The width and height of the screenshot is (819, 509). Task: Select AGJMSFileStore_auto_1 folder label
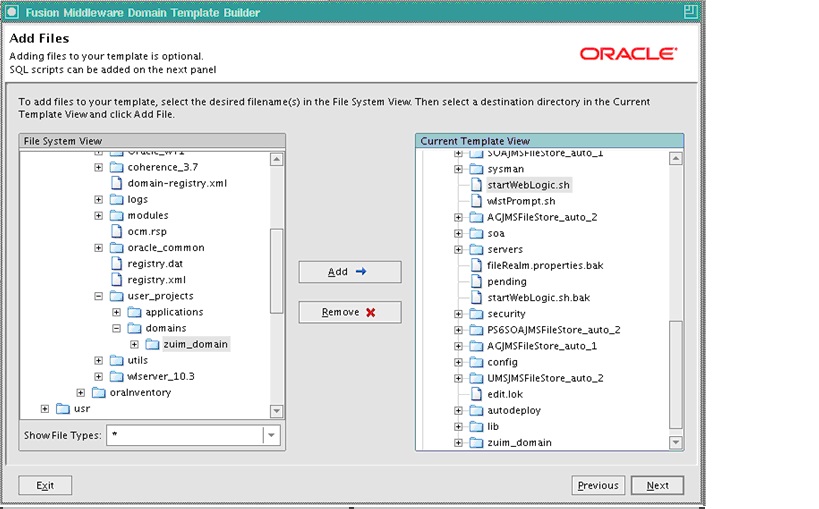coord(542,346)
